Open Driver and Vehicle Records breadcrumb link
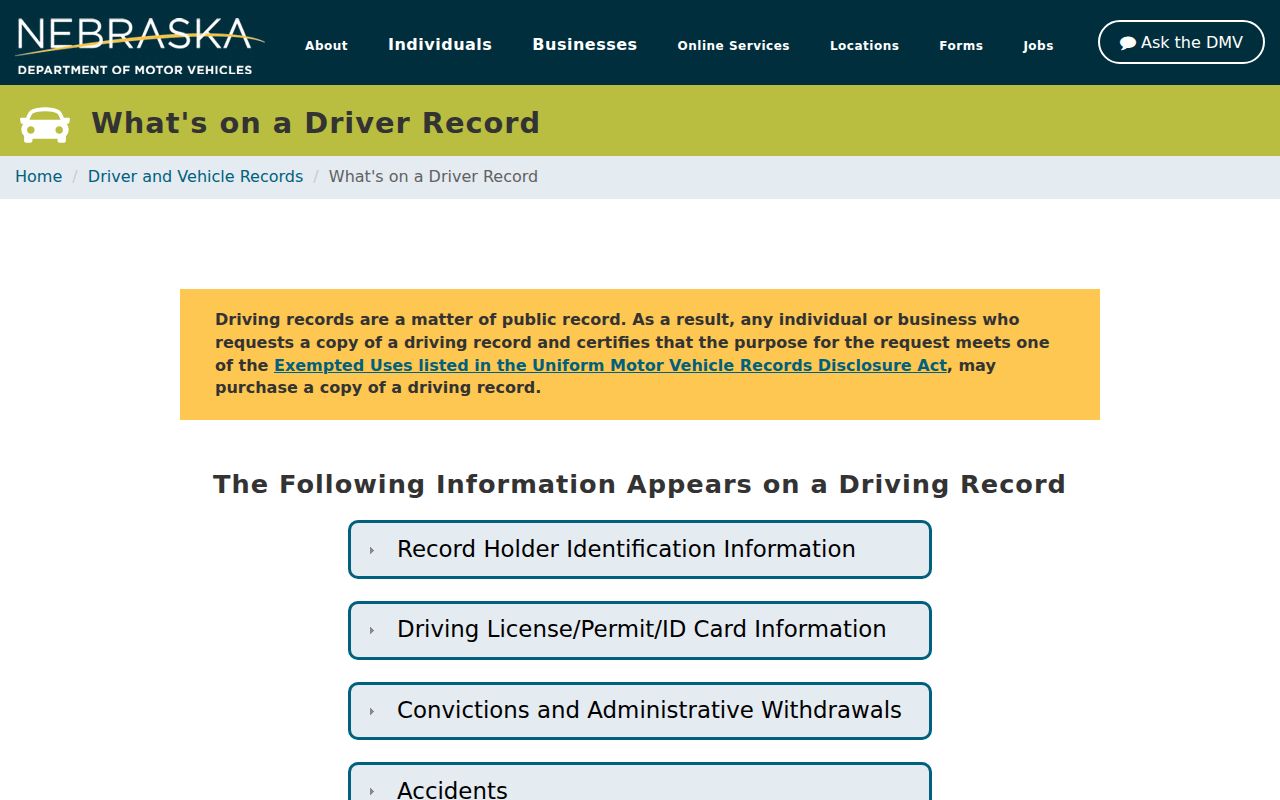1280x800 pixels. click(x=195, y=176)
